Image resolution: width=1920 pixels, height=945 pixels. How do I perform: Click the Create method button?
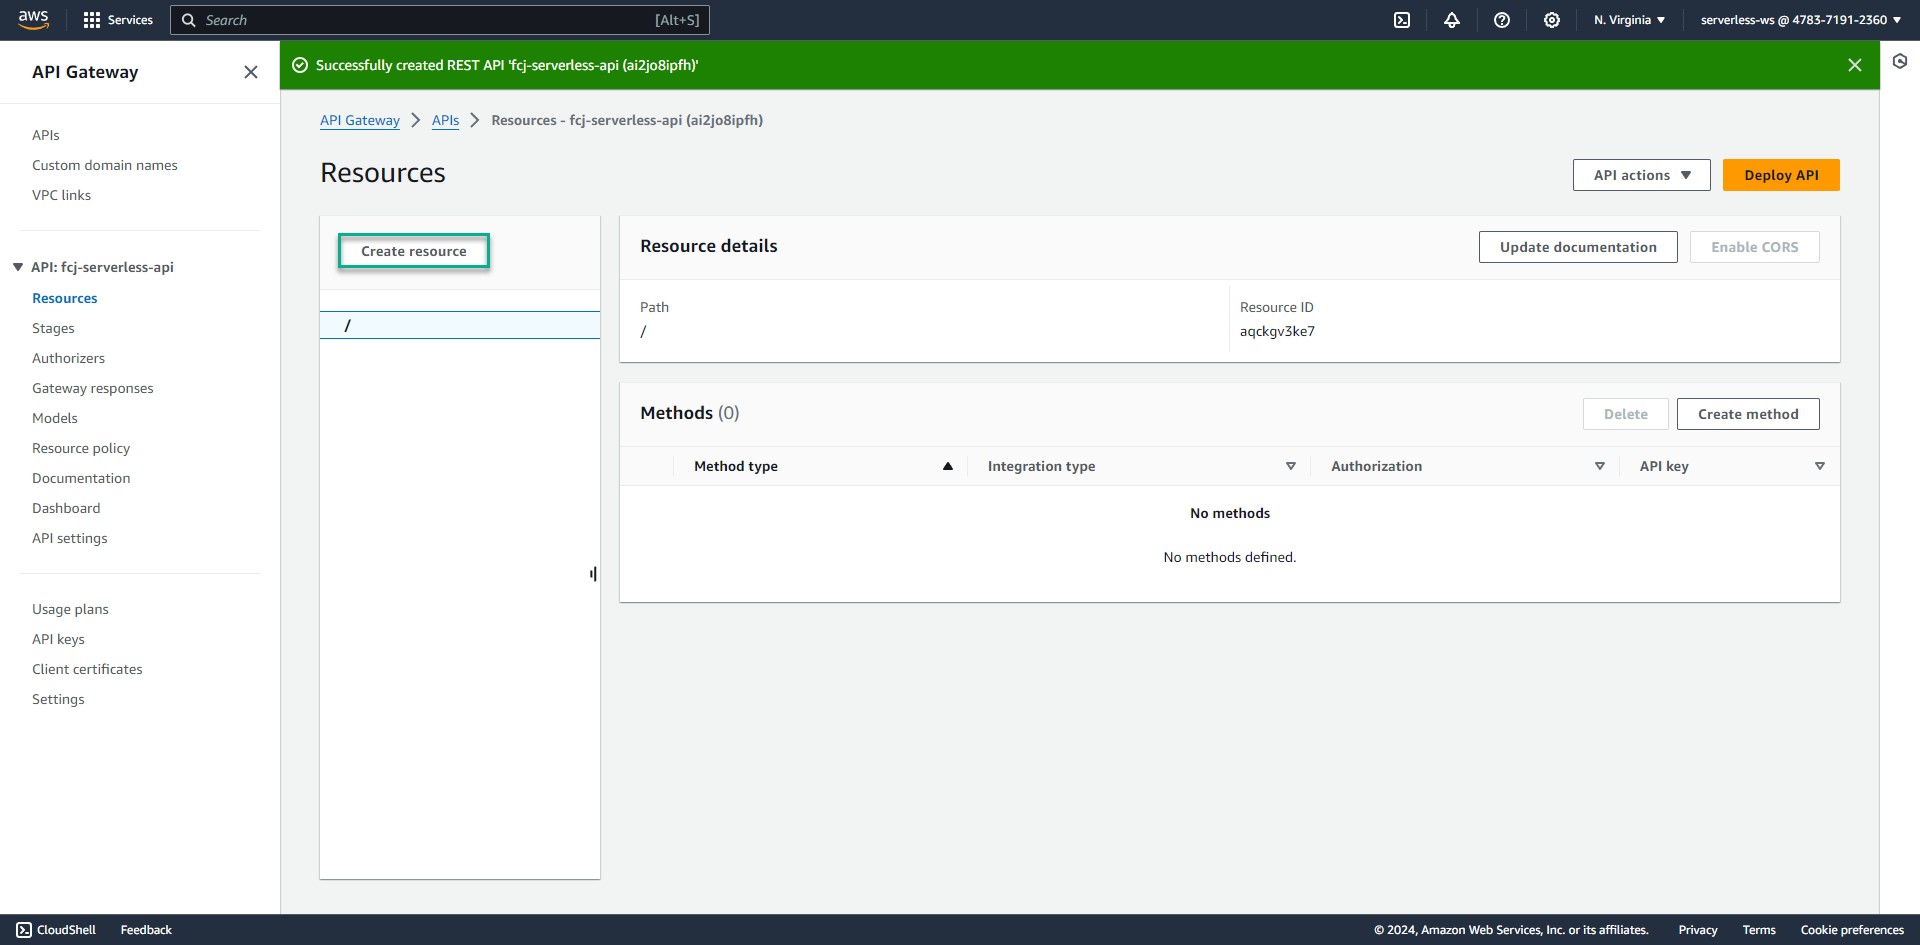pyautogui.click(x=1748, y=414)
